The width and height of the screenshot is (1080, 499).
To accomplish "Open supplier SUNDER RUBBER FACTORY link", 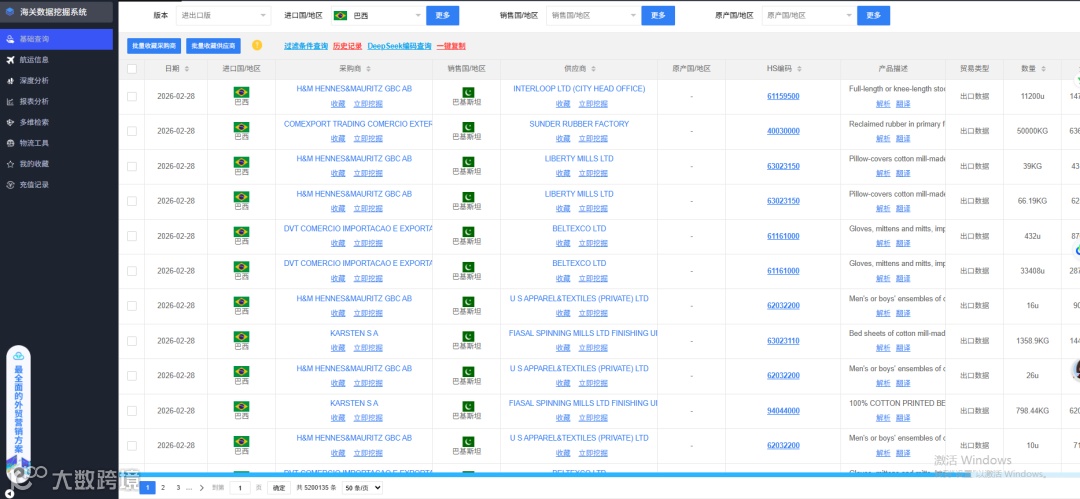I will [579, 124].
